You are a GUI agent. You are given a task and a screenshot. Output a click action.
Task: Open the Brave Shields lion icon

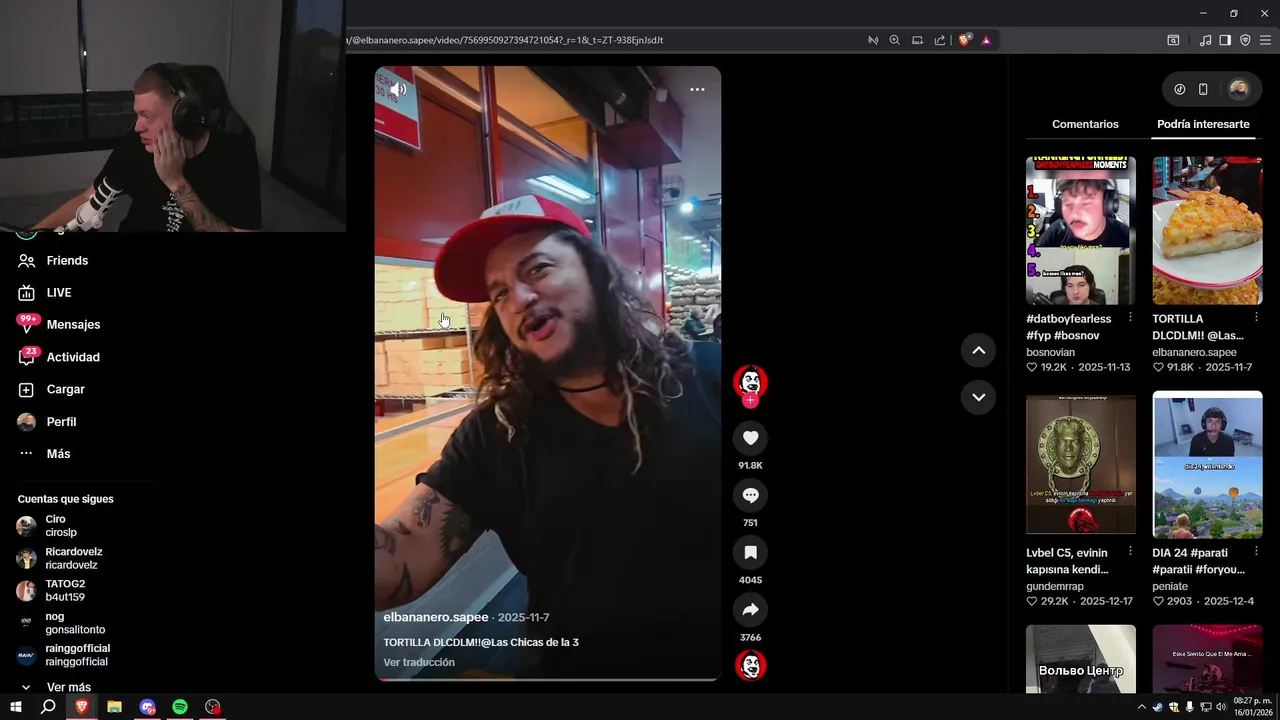click(x=964, y=40)
